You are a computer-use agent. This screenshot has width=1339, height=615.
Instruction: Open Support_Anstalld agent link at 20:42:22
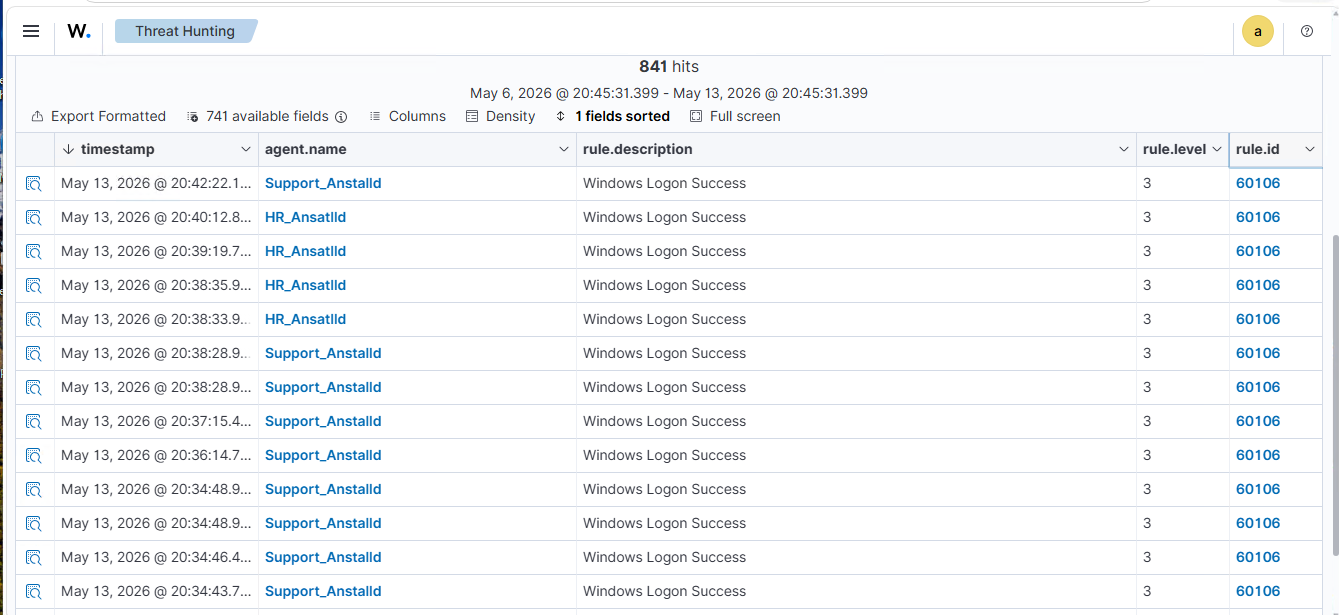coord(323,183)
